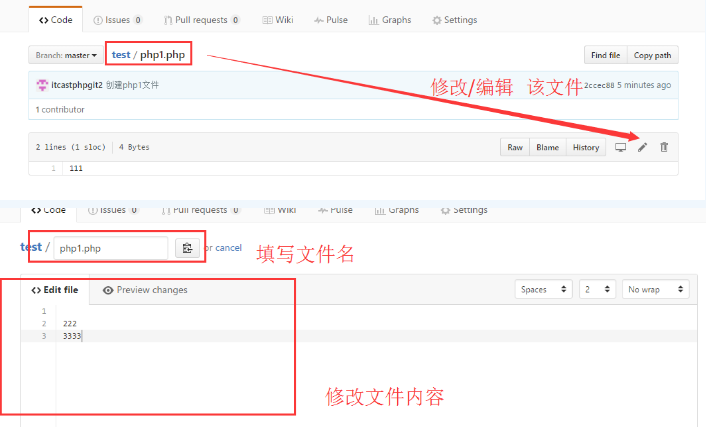706x427 pixels.
Task: Select the Preview changes tab
Action: (x=145, y=290)
